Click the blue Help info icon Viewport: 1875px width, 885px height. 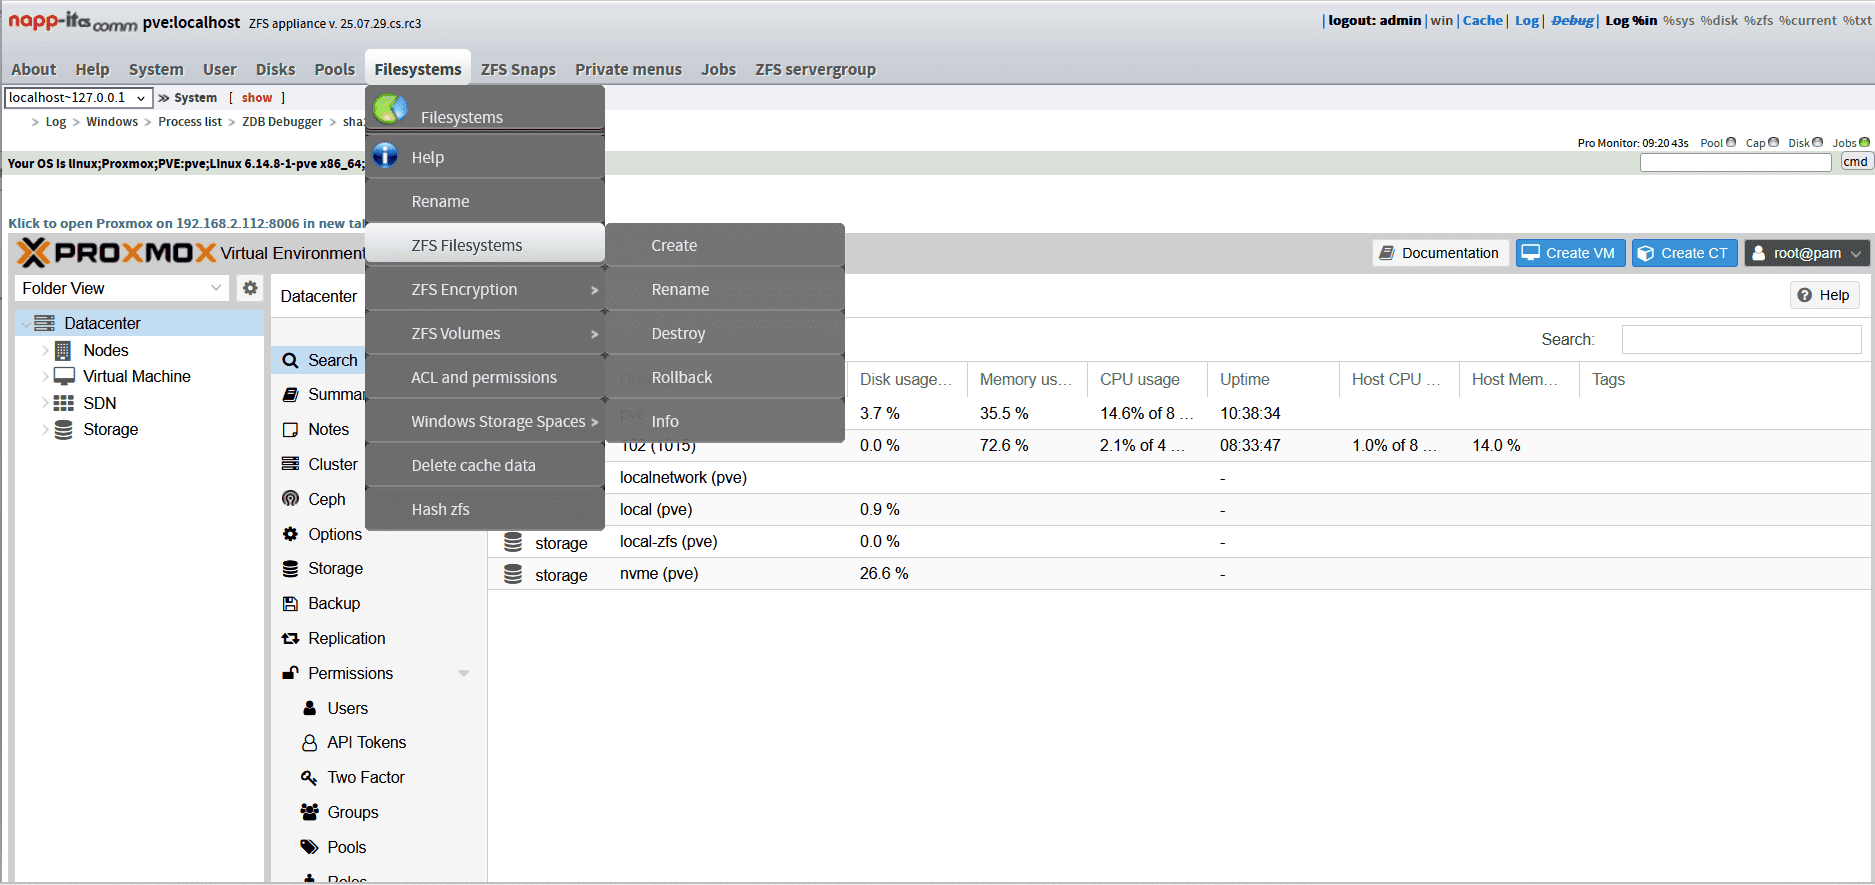pyautogui.click(x=385, y=155)
